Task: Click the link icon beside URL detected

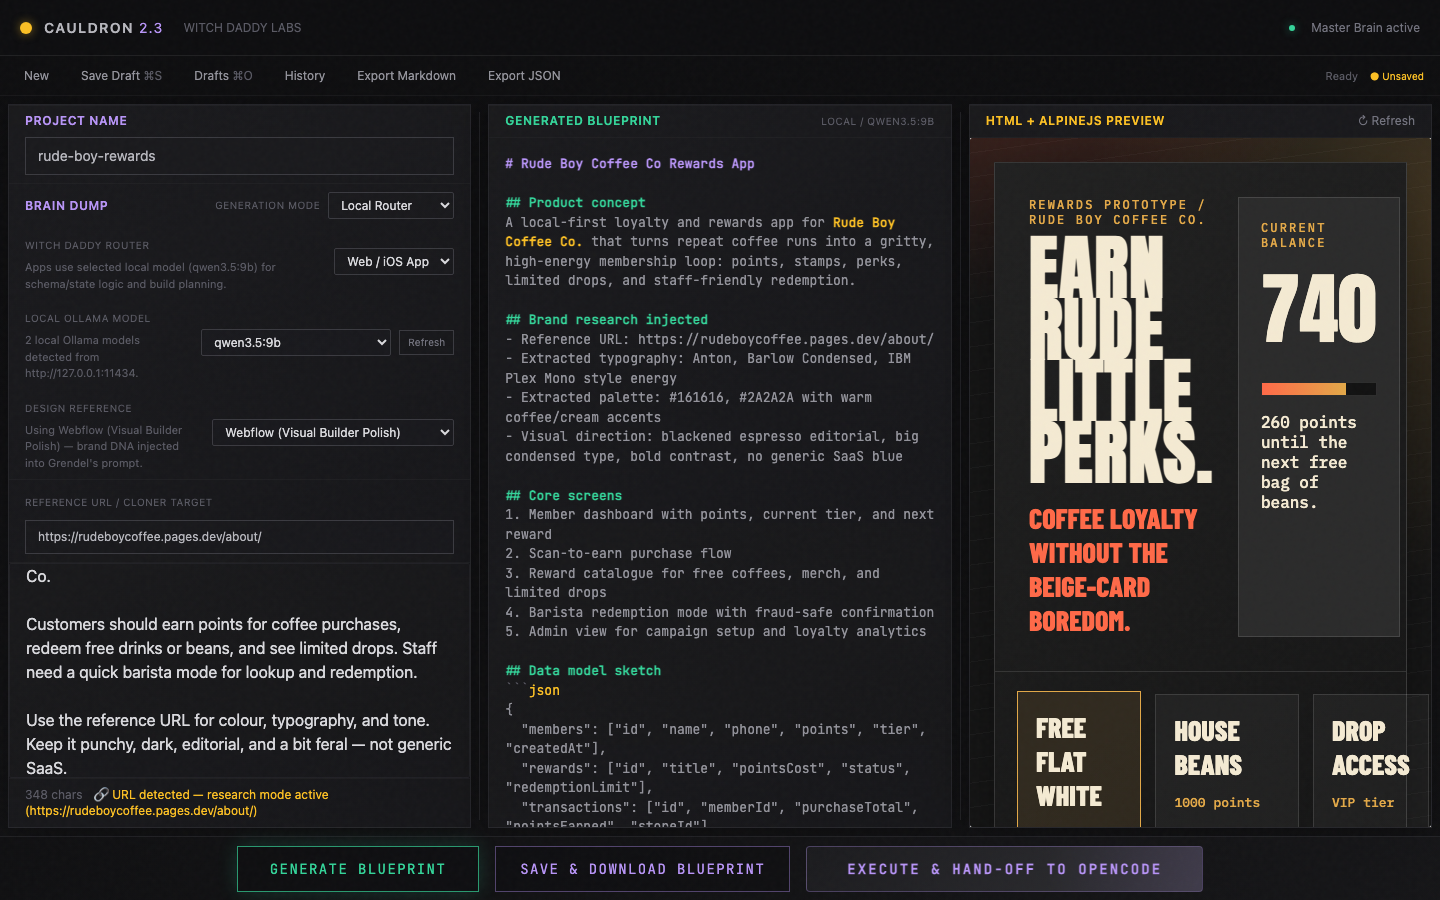Action: pyautogui.click(x=101, y=795)
